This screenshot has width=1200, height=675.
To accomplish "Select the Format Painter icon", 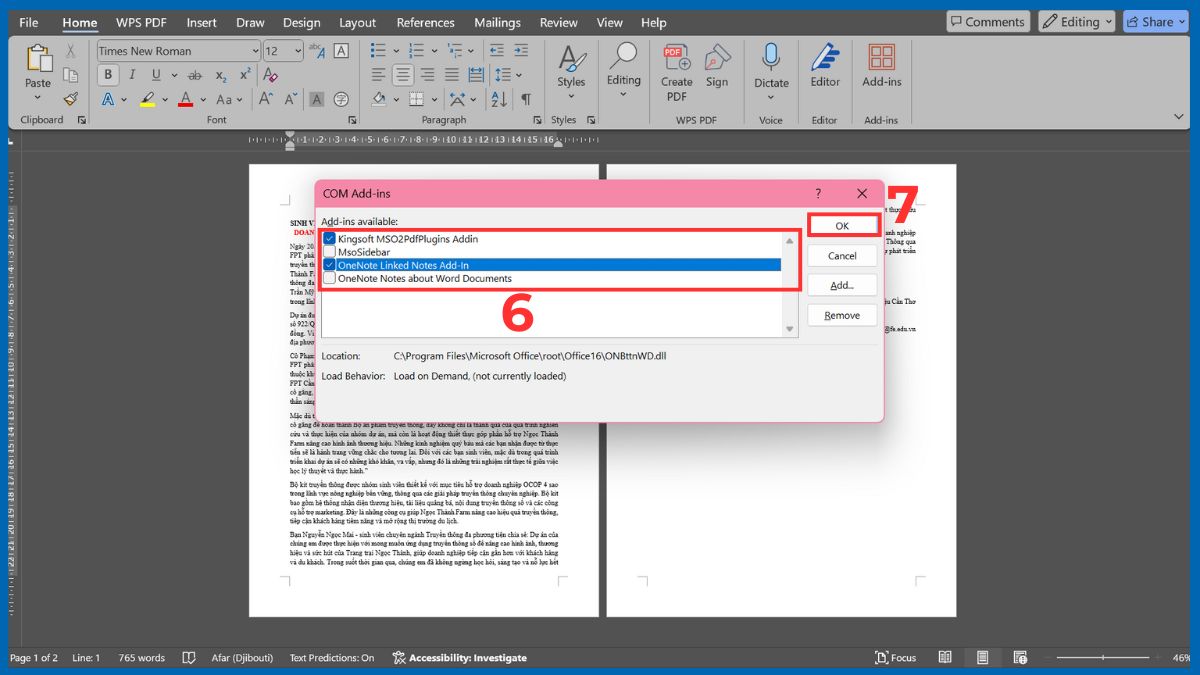I will pos(70,97).
